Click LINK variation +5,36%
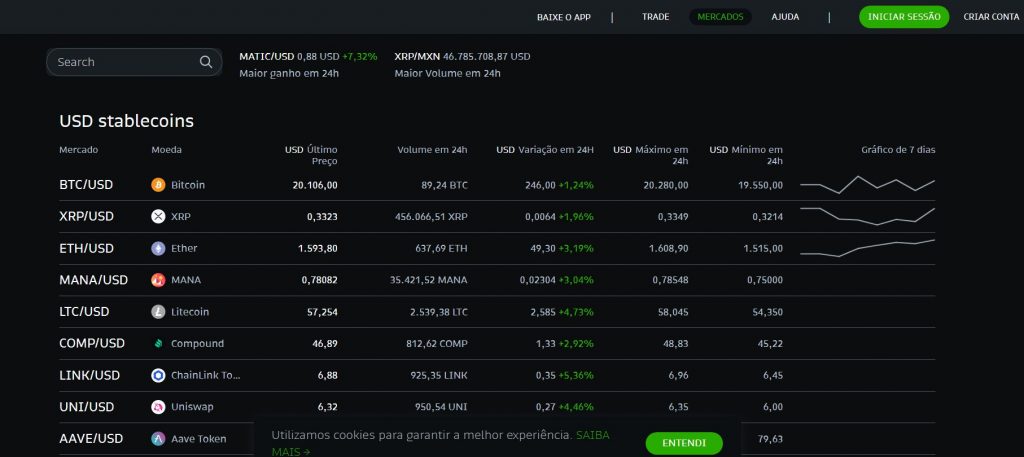Image resolution: width=1024 pixels, height=457 pixels. [x=576, y=375]
